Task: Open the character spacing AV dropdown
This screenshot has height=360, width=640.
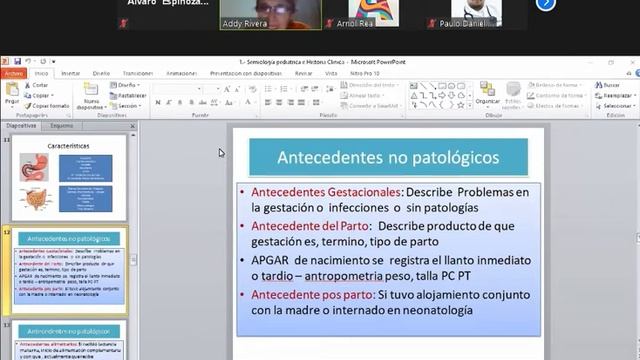Action: 215,102
